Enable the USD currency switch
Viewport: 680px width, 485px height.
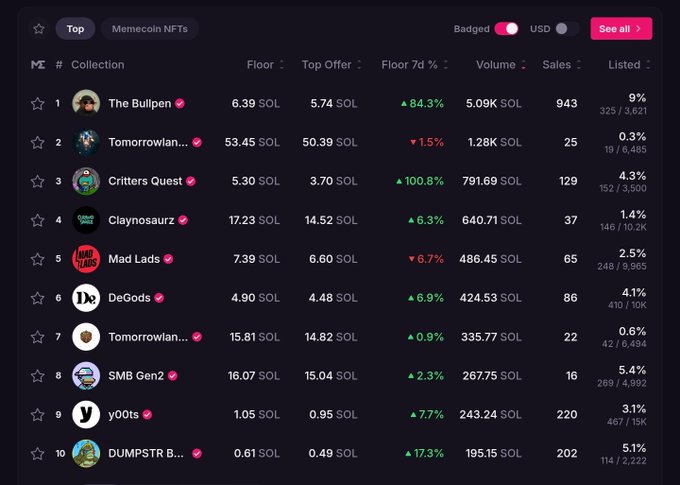point(567,29)
